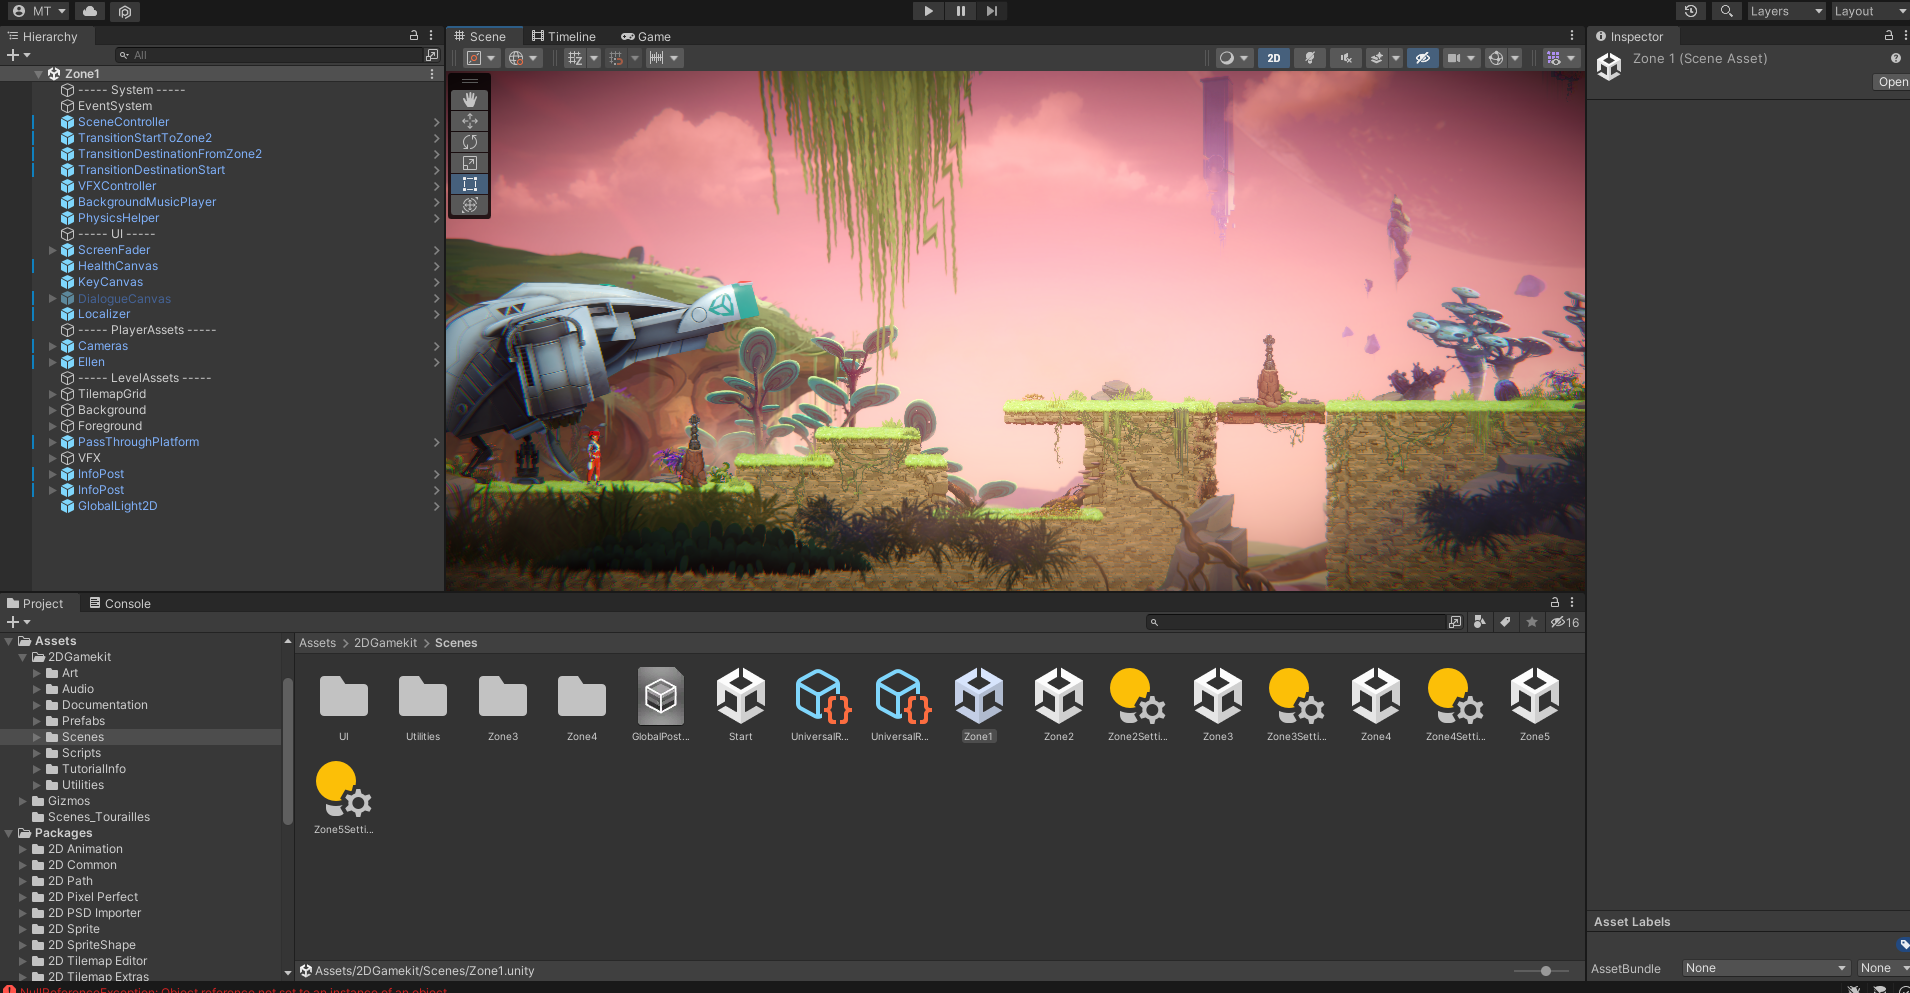This screenshot has height=993, width=1910.
Task: Open the Utilities folder thumbnail
Action: [x=423, y=705]
